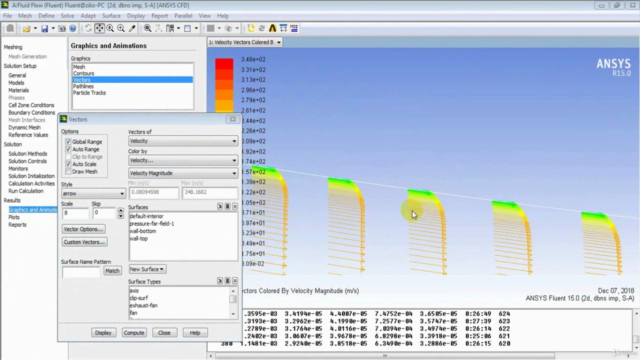Open the Surface menu

pyautogui.click(x=111, y=16)
